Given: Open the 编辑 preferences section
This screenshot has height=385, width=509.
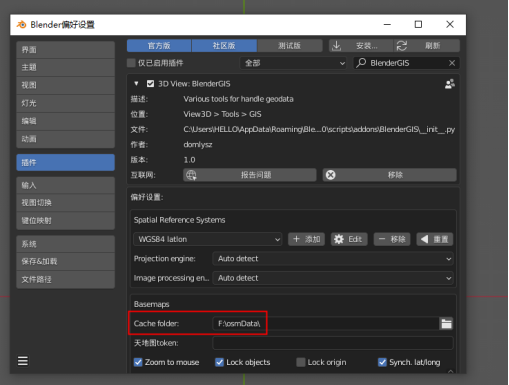Looking at the screenshot, I should pos(66,121).
